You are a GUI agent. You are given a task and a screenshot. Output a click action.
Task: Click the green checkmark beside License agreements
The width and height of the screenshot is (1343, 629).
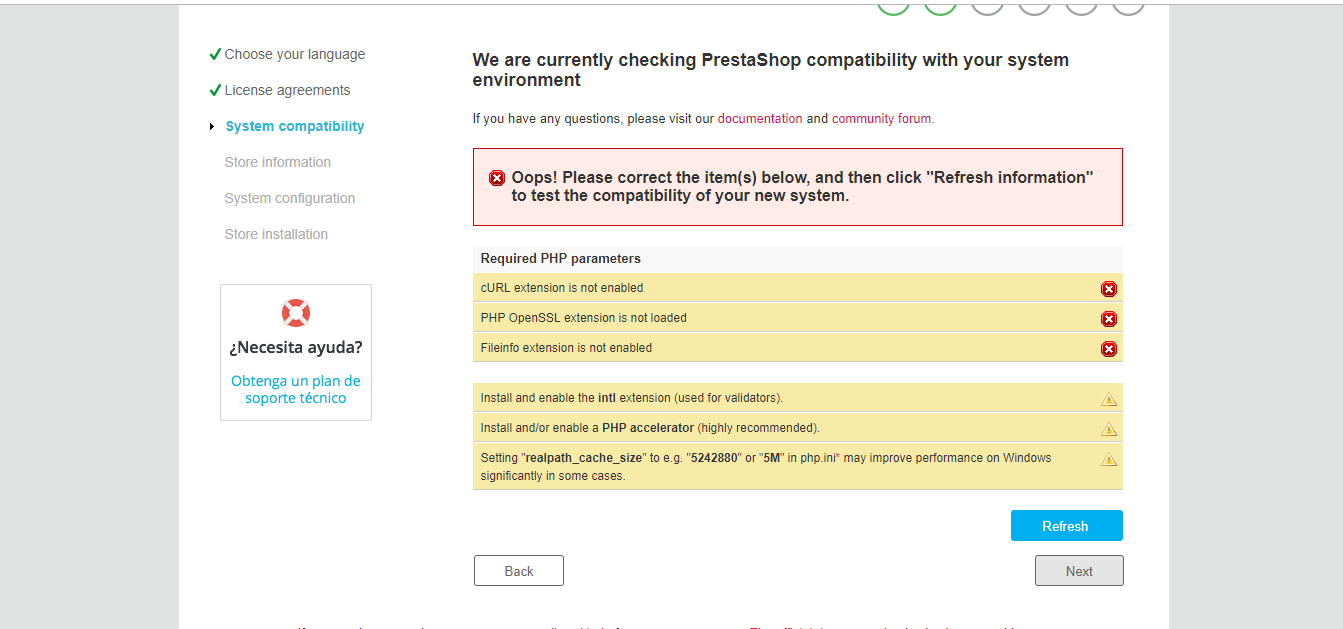pyautogui.click(x=215, y=90)
